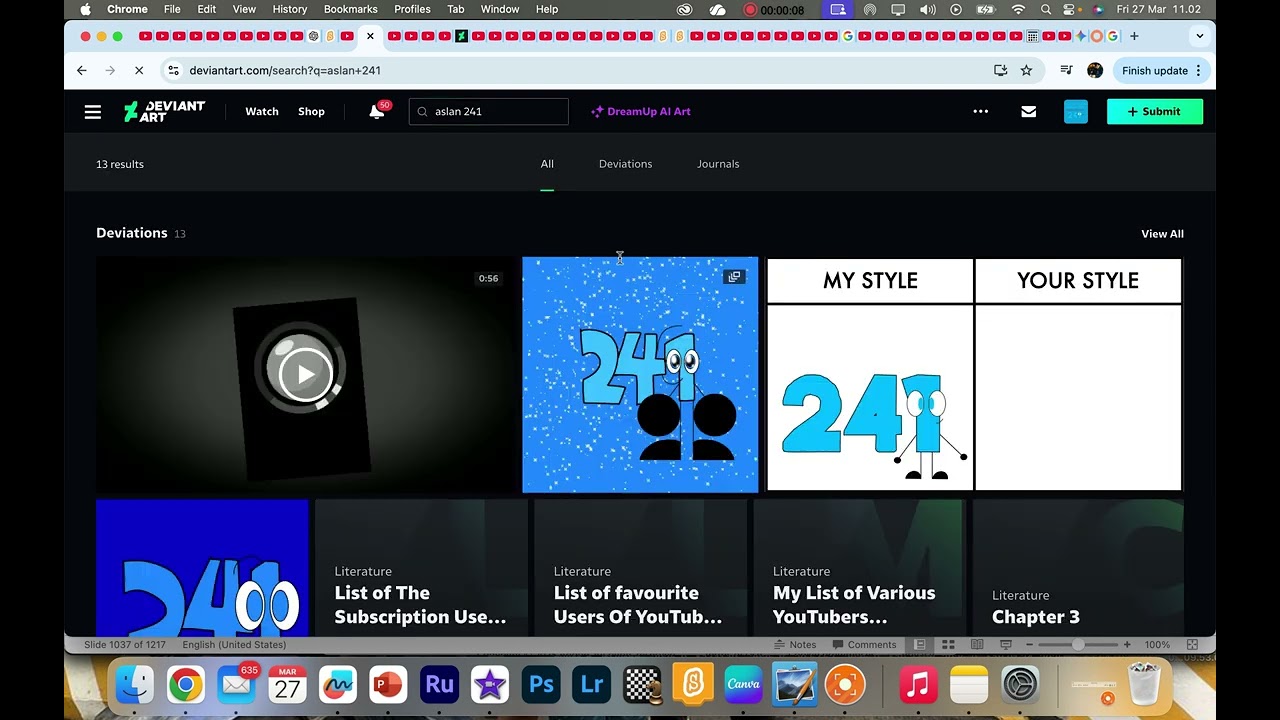This screenshot has width=1280, height=720.
Task: Open Spotlight search
Action: (x=1046, y=9)
